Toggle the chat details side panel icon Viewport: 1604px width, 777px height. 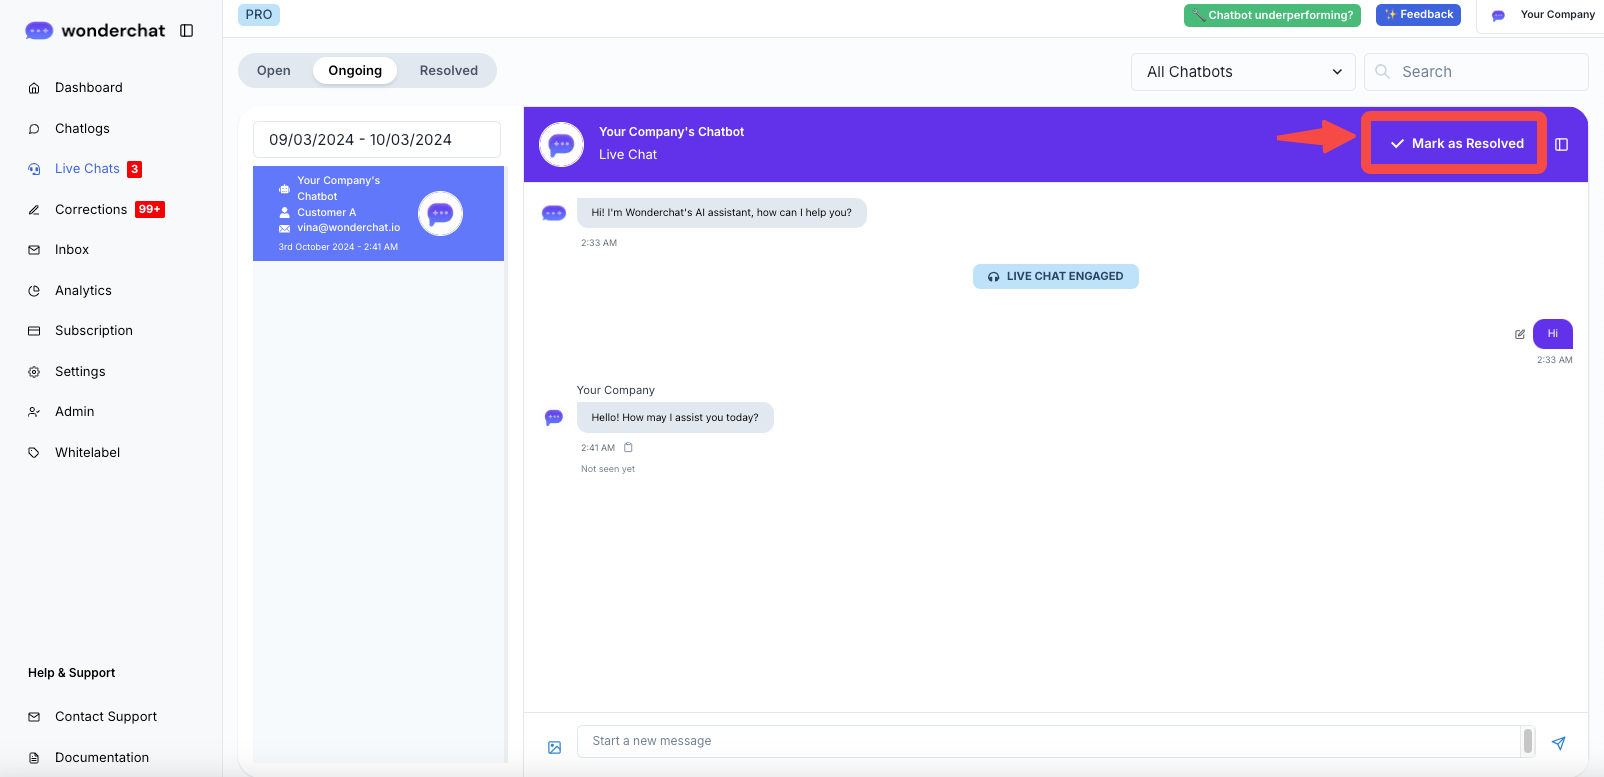[1562, 145]
